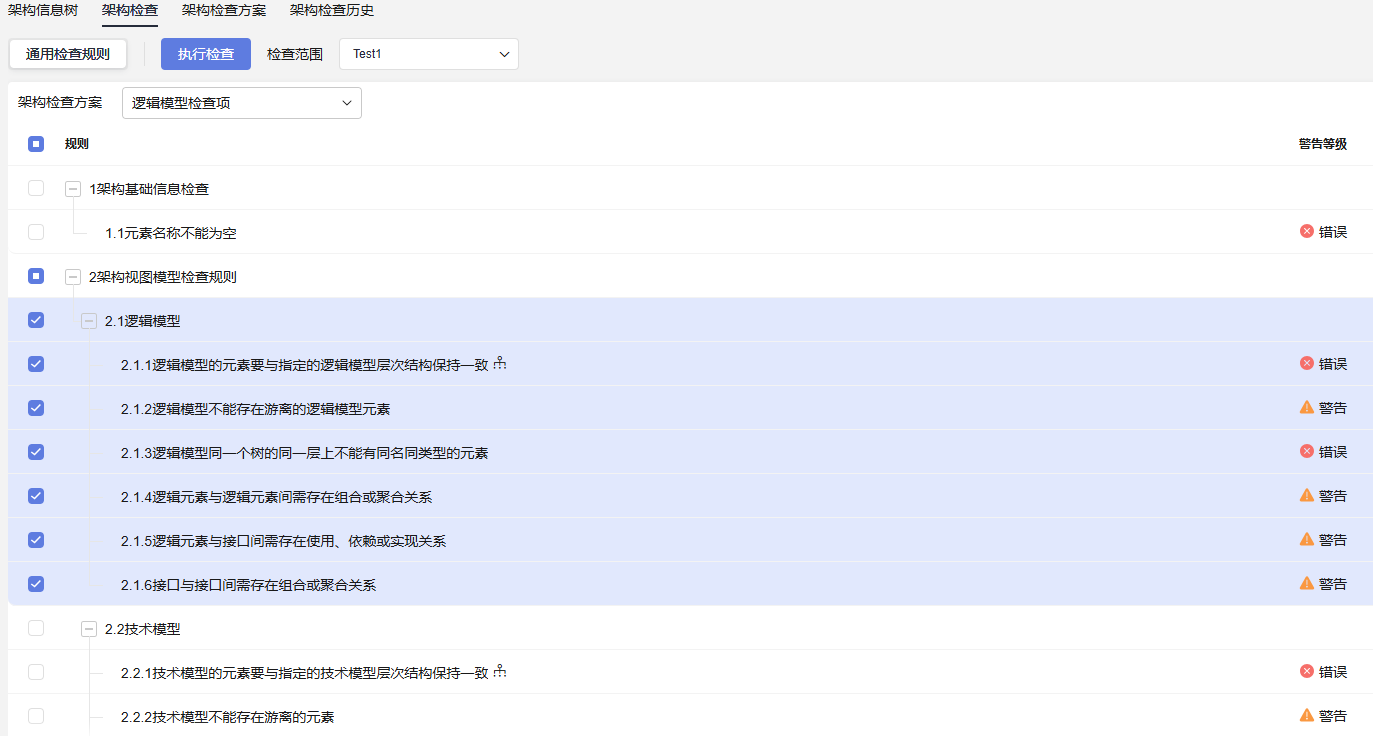Select rule text 2.1.3逻辑模型同一个树的同一层上不能有同名同类型的元素
Image resolution: width=1373 pixels, height=736 pixels.
click(x=305, y=453)
